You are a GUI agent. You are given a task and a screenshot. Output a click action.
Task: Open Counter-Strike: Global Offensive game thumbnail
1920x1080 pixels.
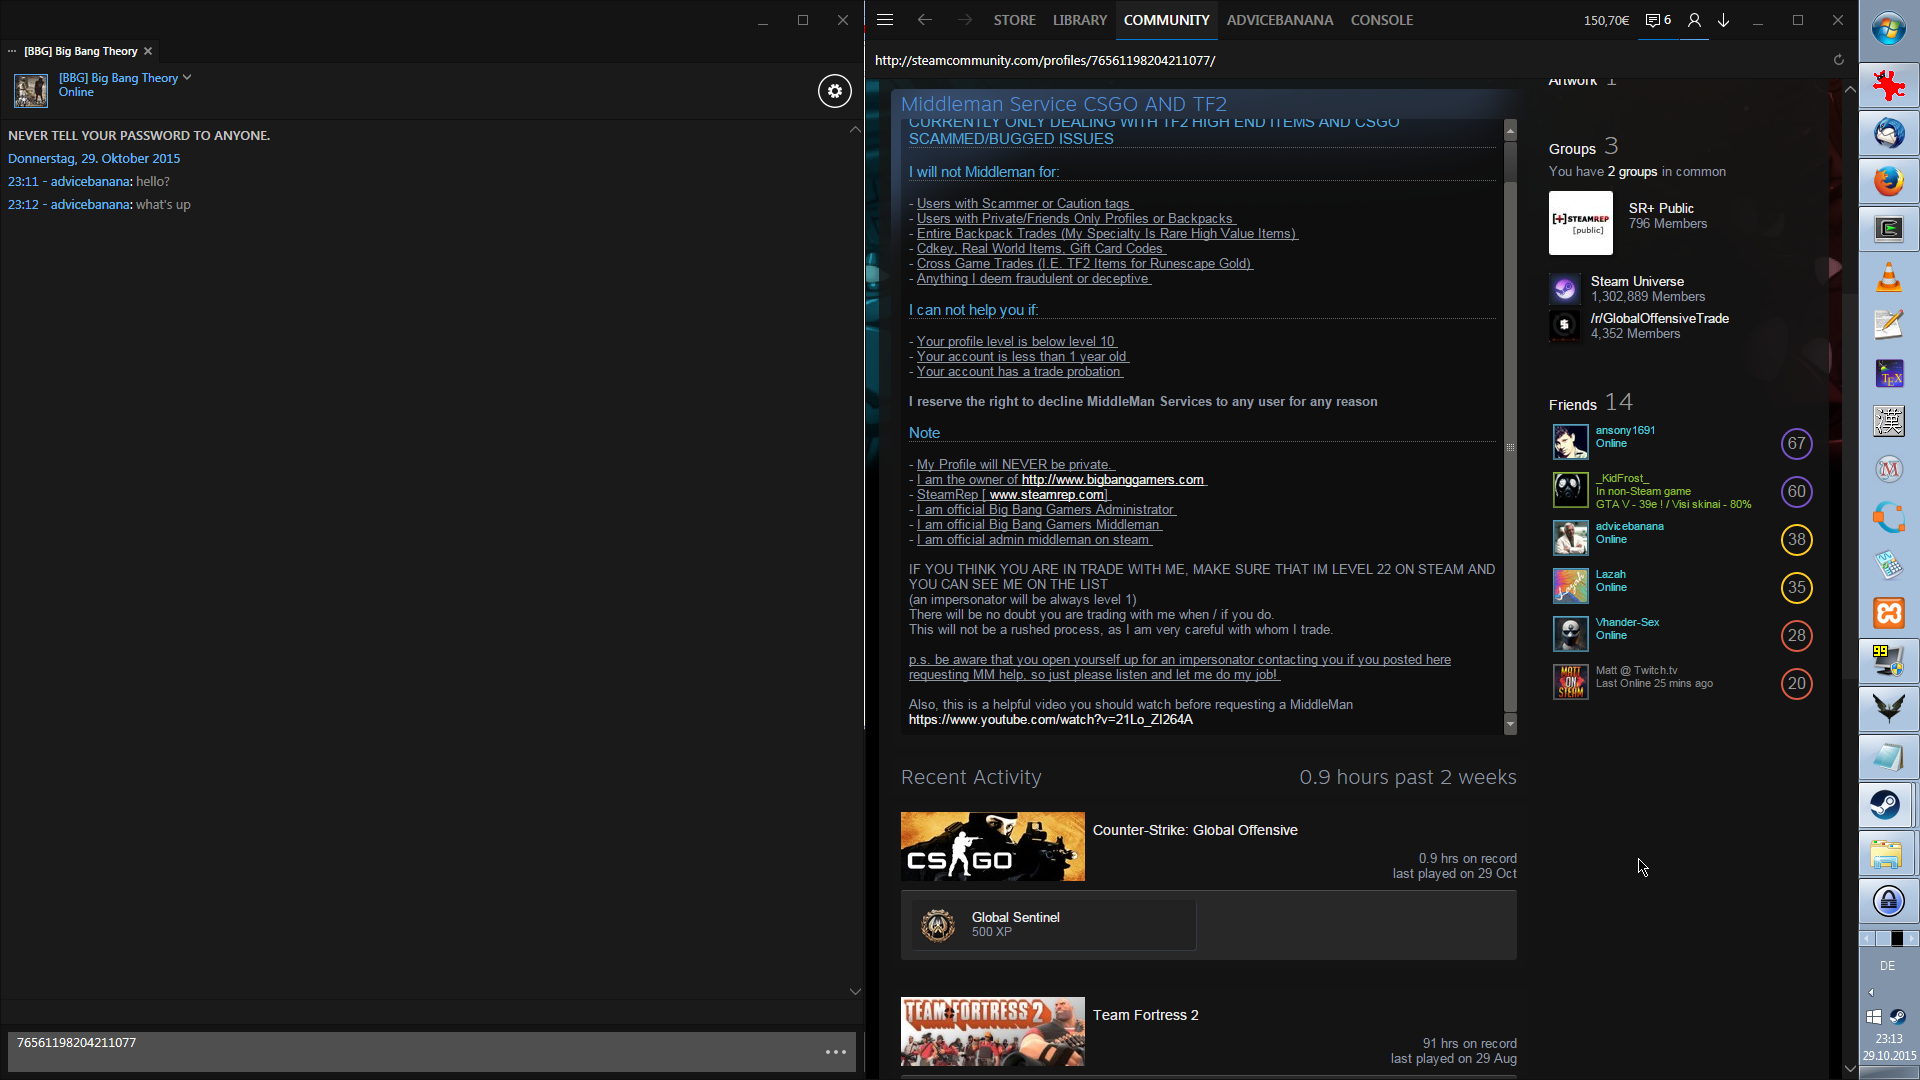pos(992,846)
